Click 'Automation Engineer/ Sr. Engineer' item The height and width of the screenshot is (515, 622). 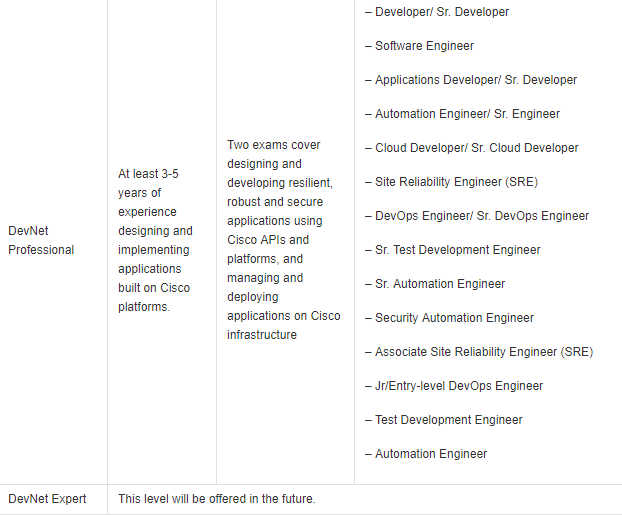(x=462, y=114)
